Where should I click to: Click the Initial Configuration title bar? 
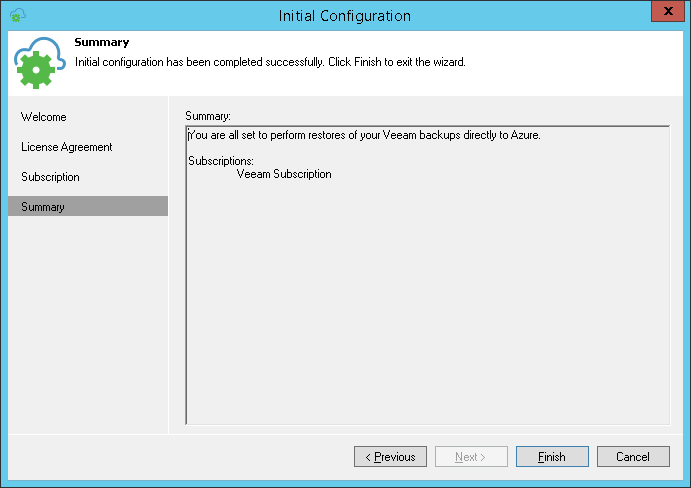pos(345,15)
